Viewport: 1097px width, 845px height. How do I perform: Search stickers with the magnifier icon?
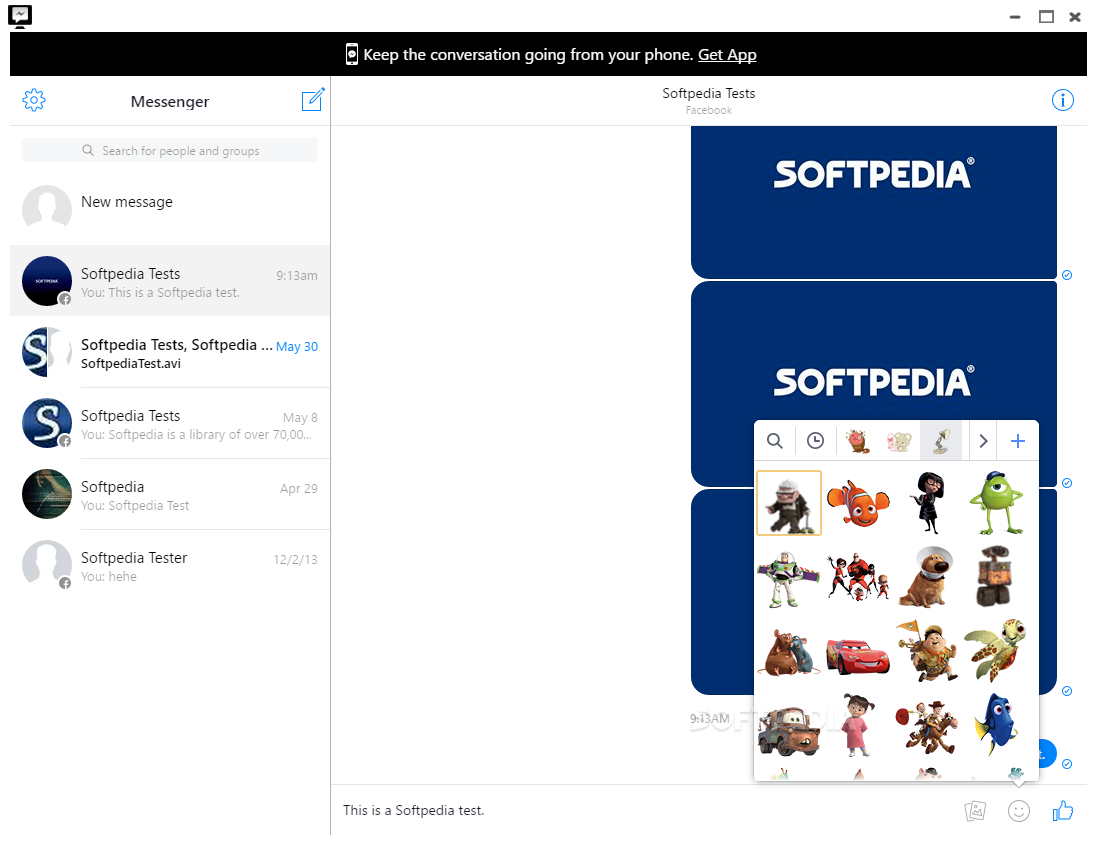(x=774, y=441)
